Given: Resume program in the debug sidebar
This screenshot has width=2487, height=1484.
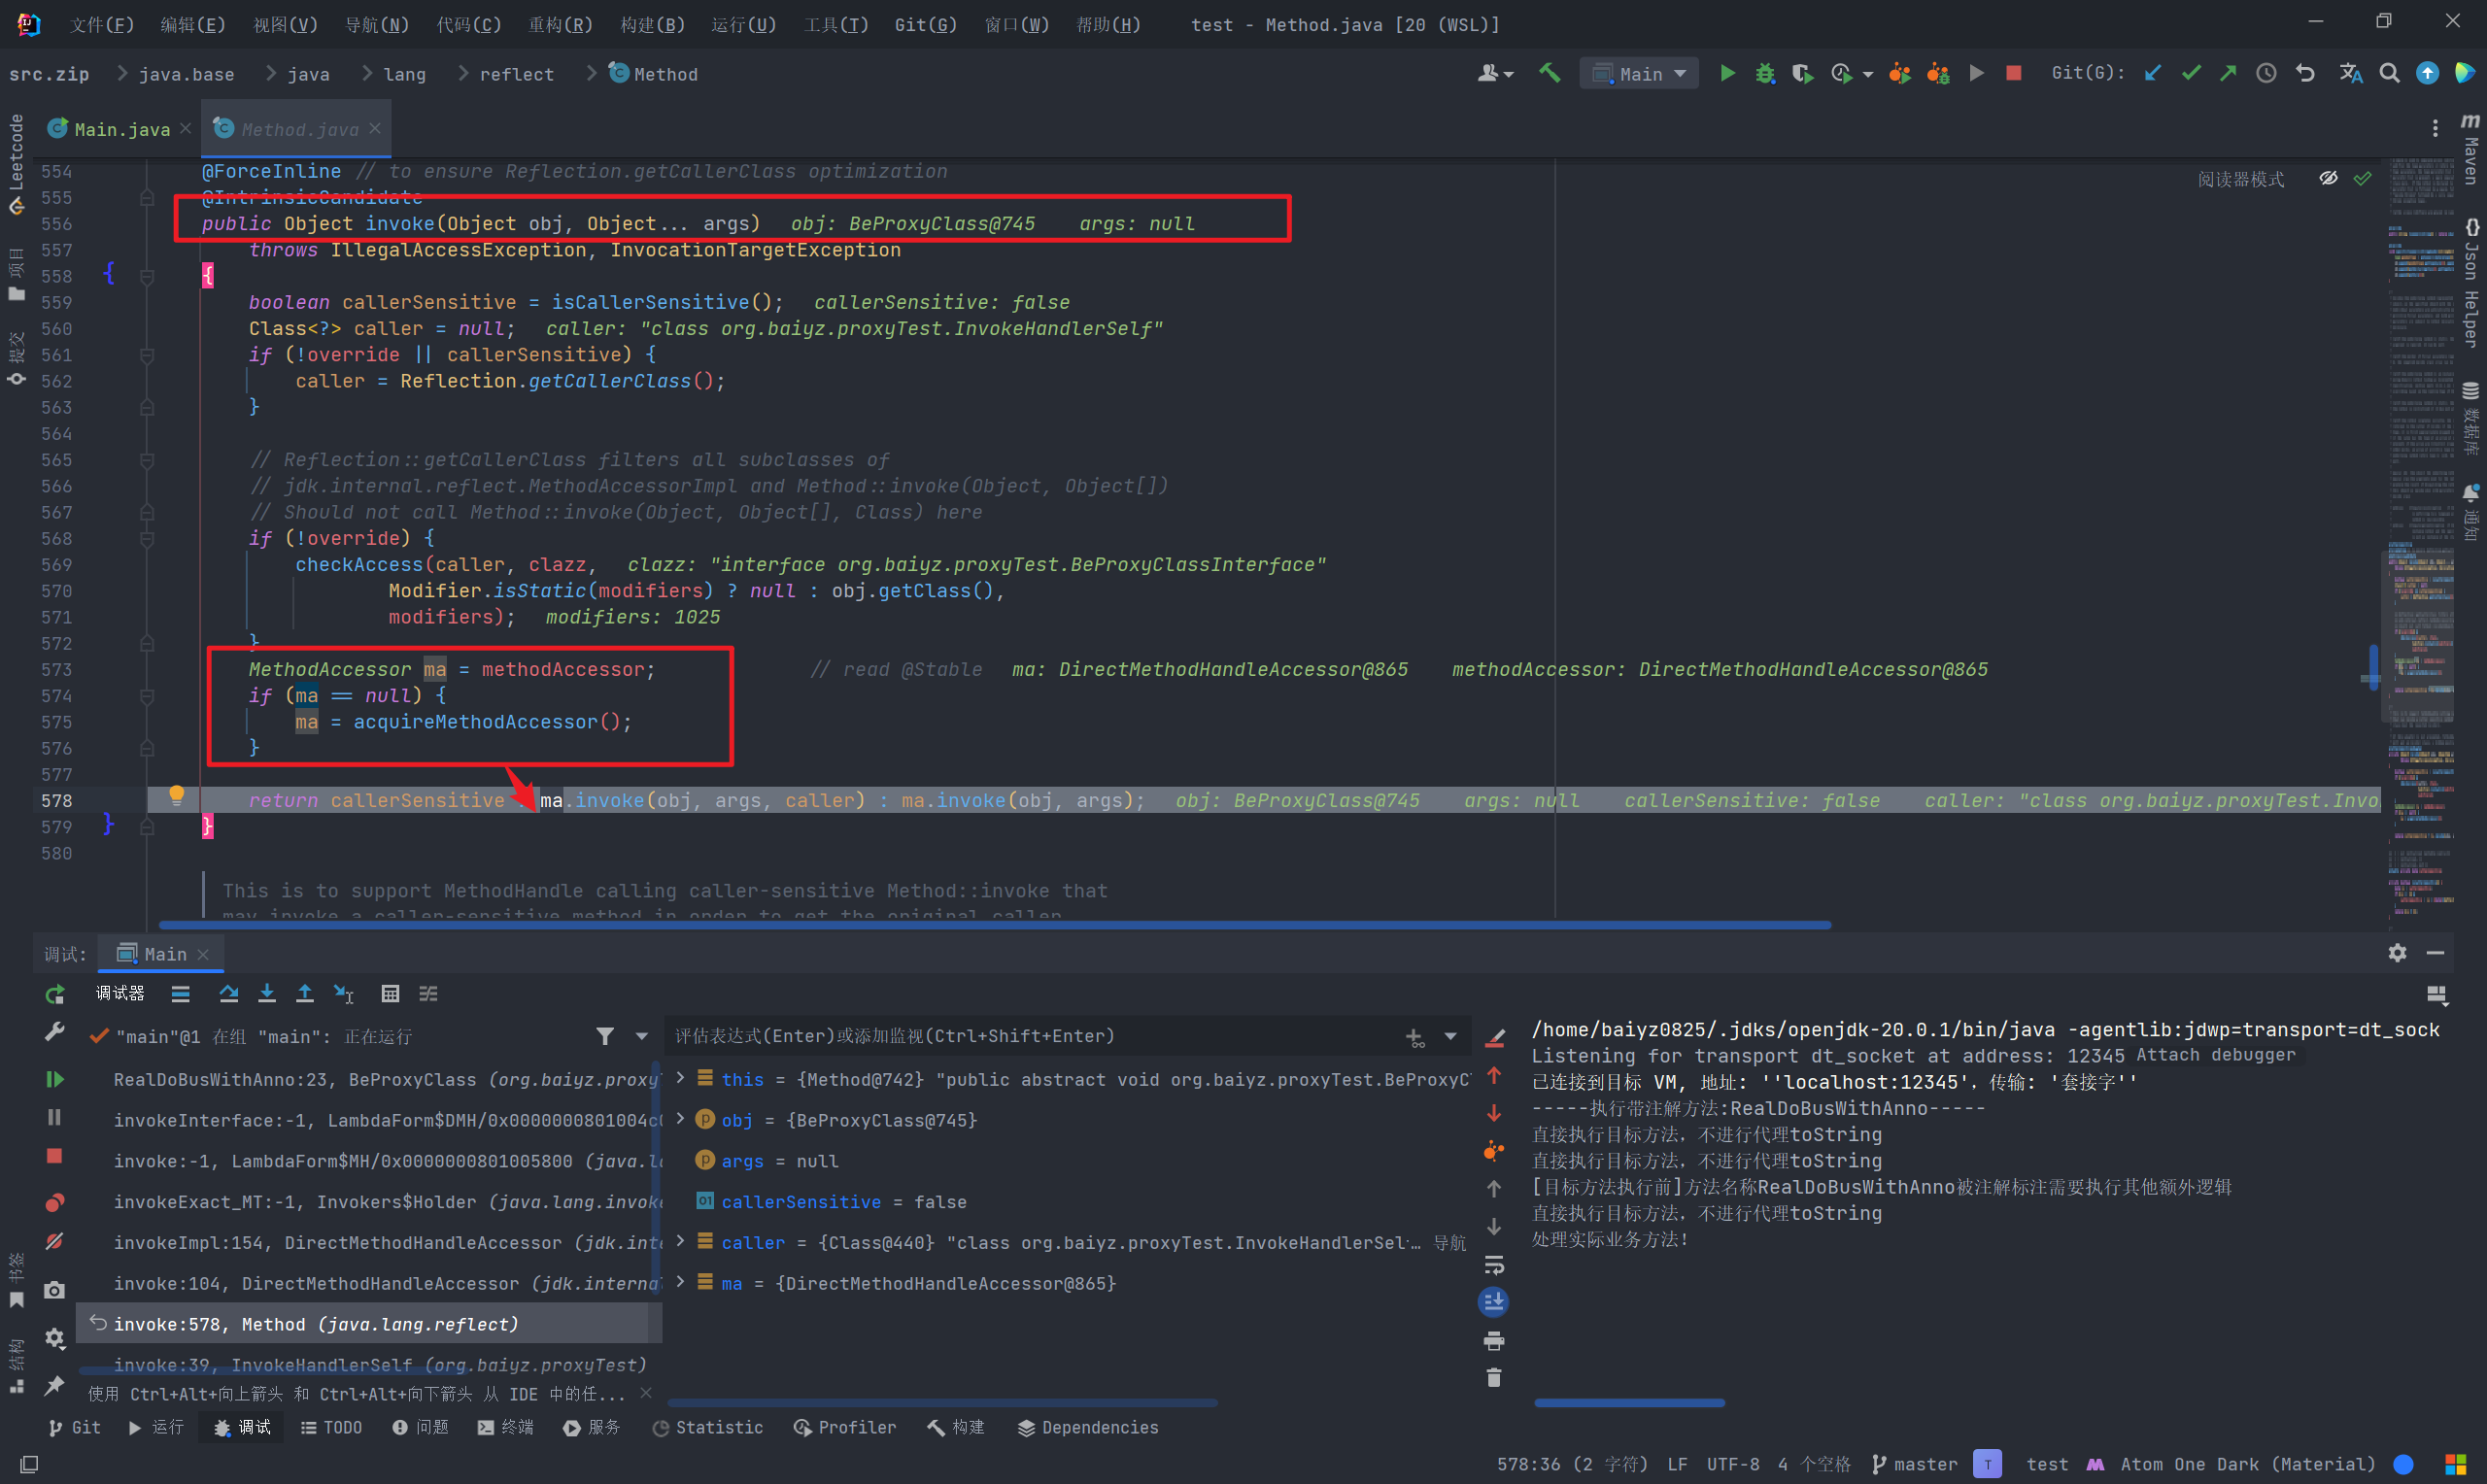Looking at the screenshot, I should click(55, 1079).
